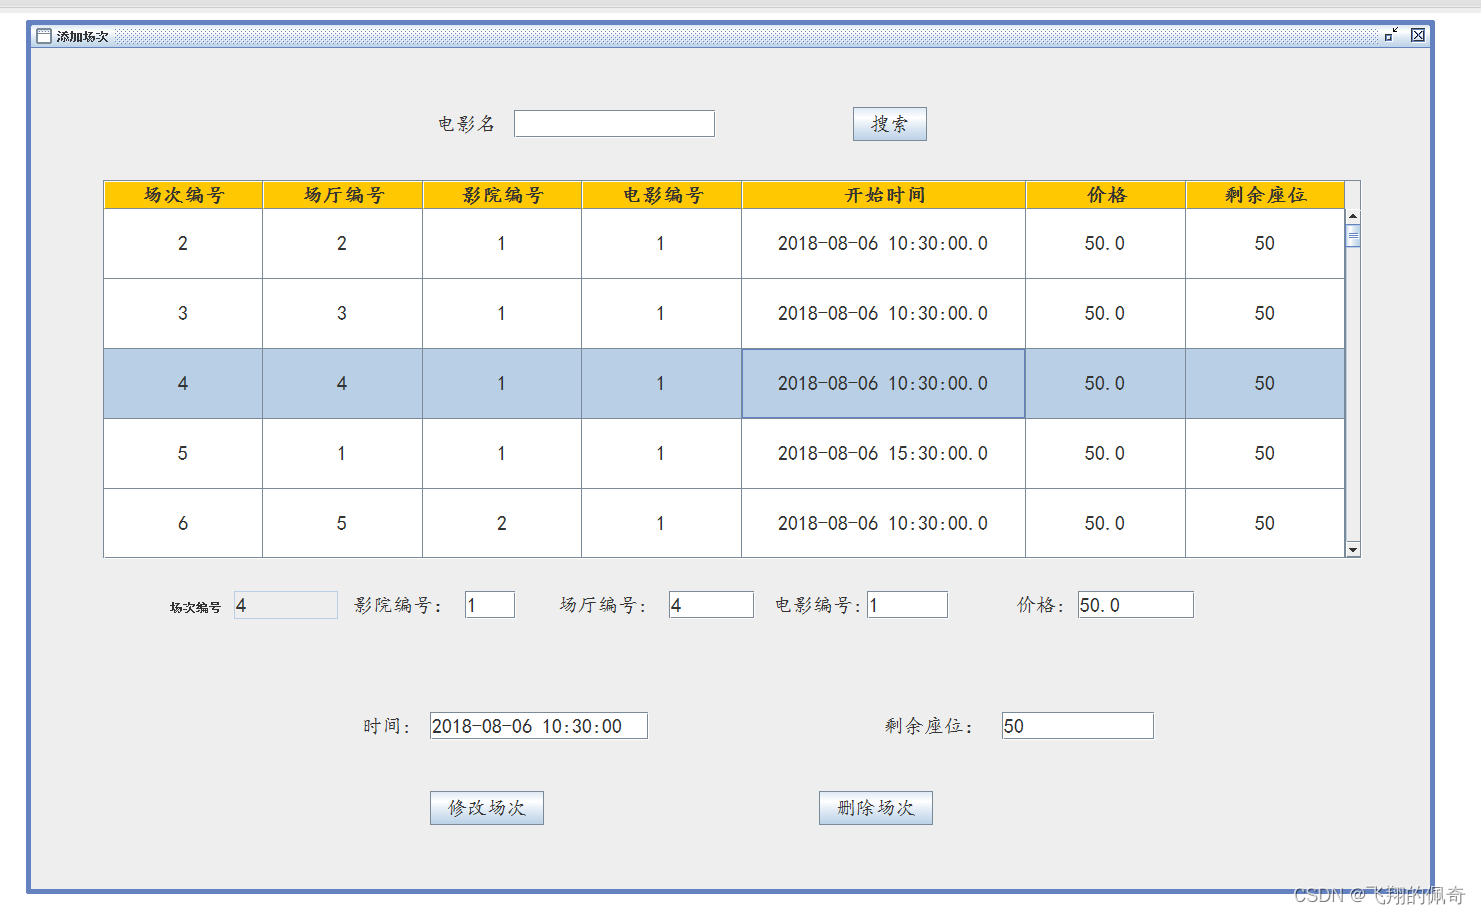Click the 价格 column header
This screenshot has width=1481, height=914.
point(1106,195)
